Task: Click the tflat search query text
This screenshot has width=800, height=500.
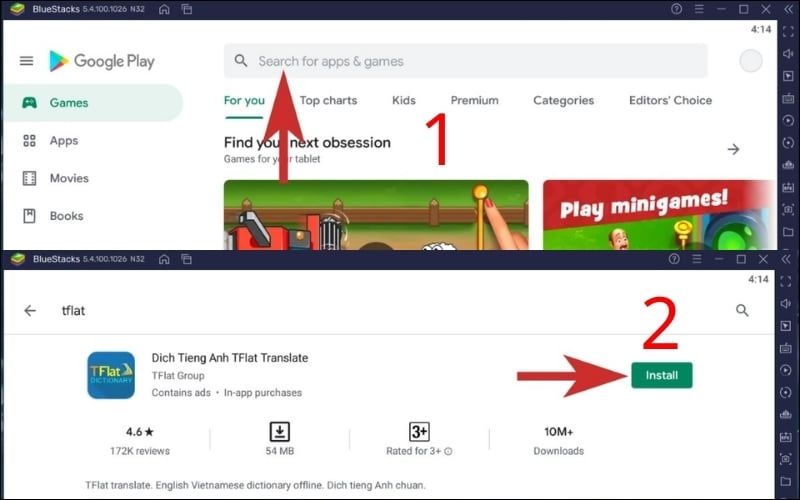Action: point(73,311)
